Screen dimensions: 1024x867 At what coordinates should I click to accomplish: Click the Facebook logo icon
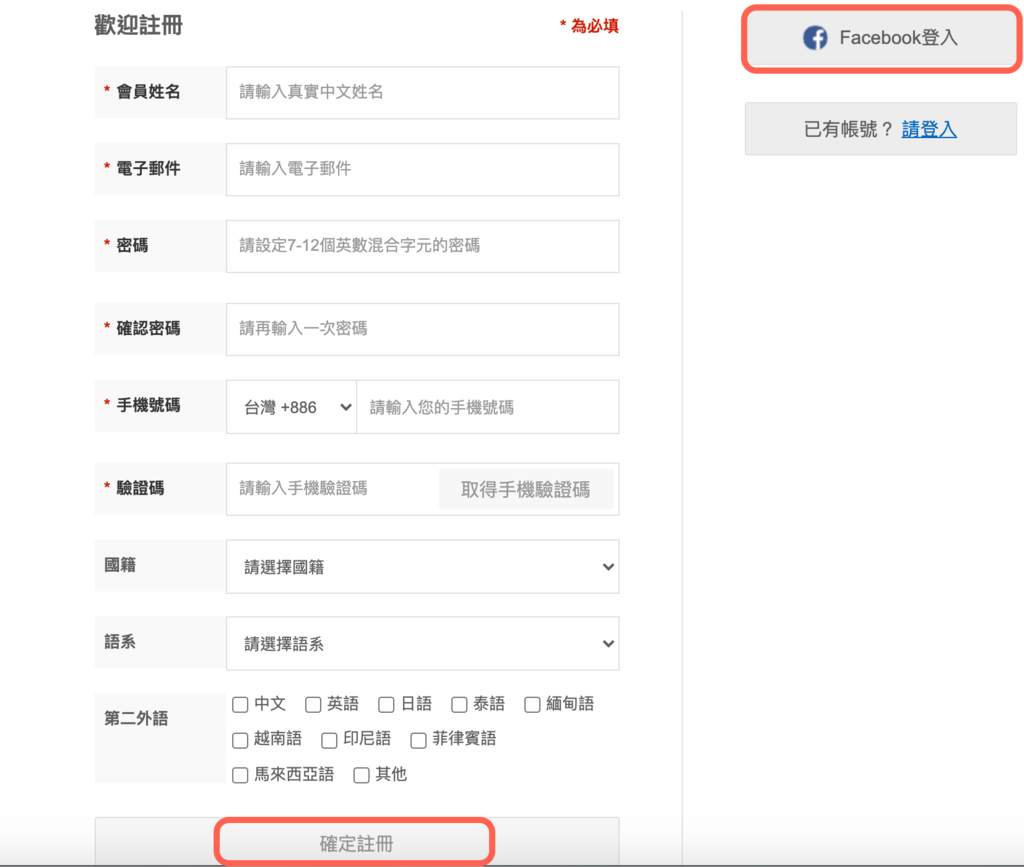[816, 37]
